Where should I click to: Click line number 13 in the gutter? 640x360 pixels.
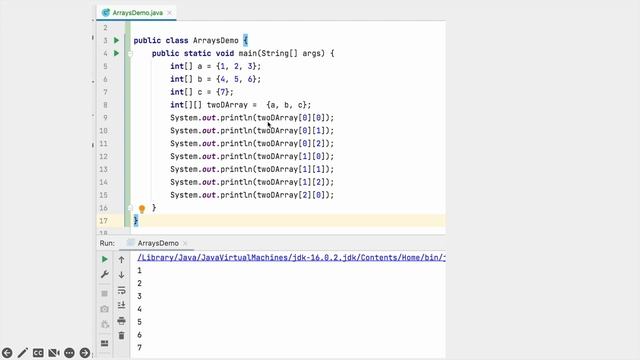coord(104,169)
